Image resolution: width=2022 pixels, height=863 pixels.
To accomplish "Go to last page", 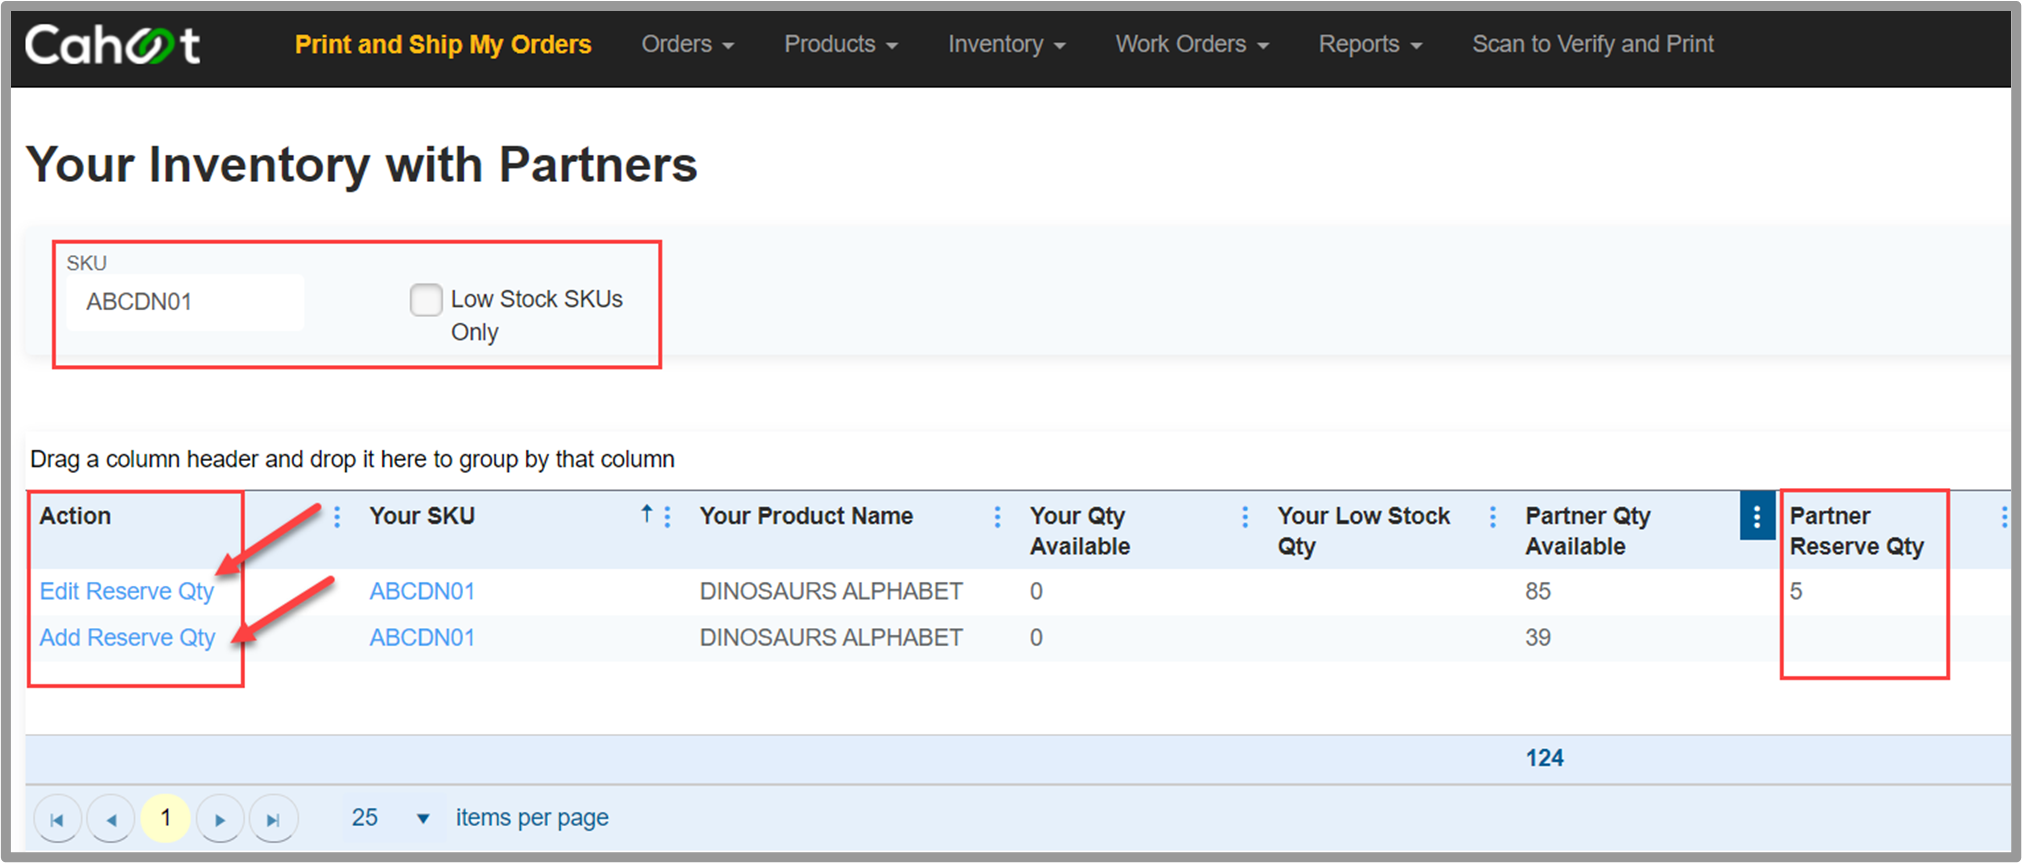I will pyautogui.click(x=273, y=820).
